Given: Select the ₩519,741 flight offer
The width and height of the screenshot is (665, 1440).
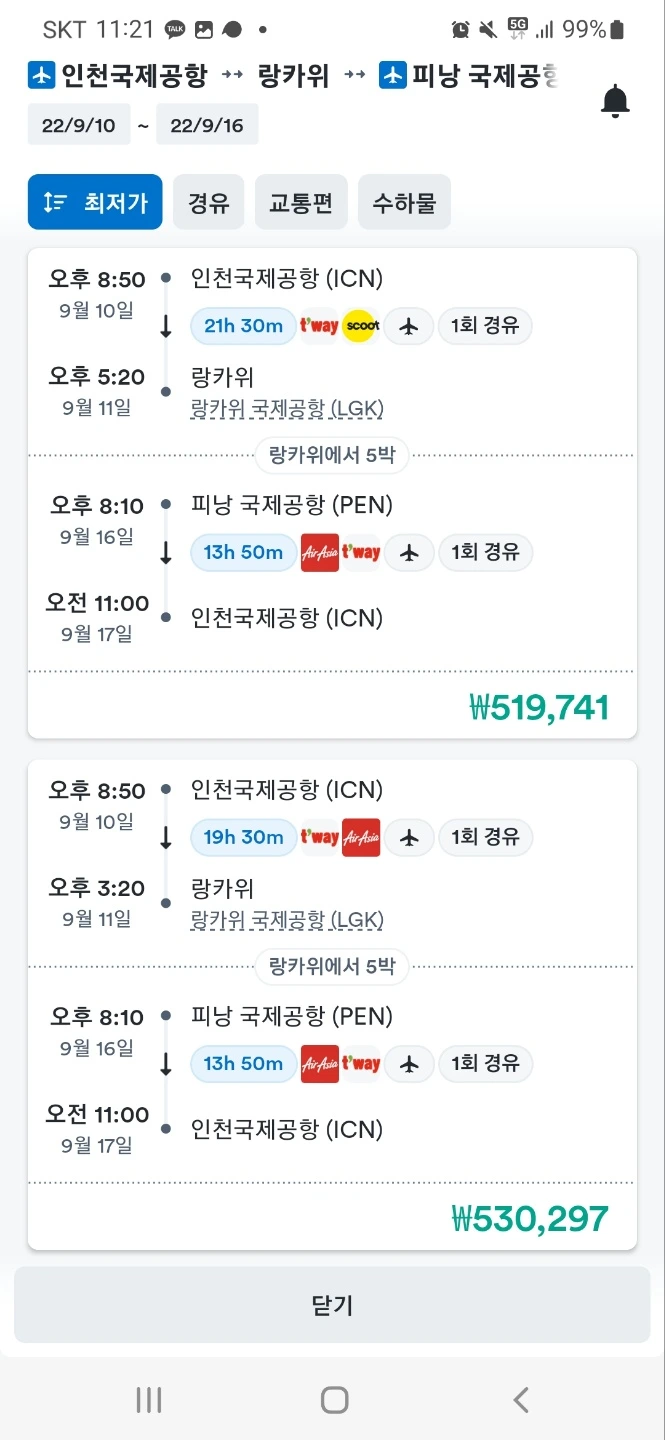Looking at the screenshot, I should 539,707.
